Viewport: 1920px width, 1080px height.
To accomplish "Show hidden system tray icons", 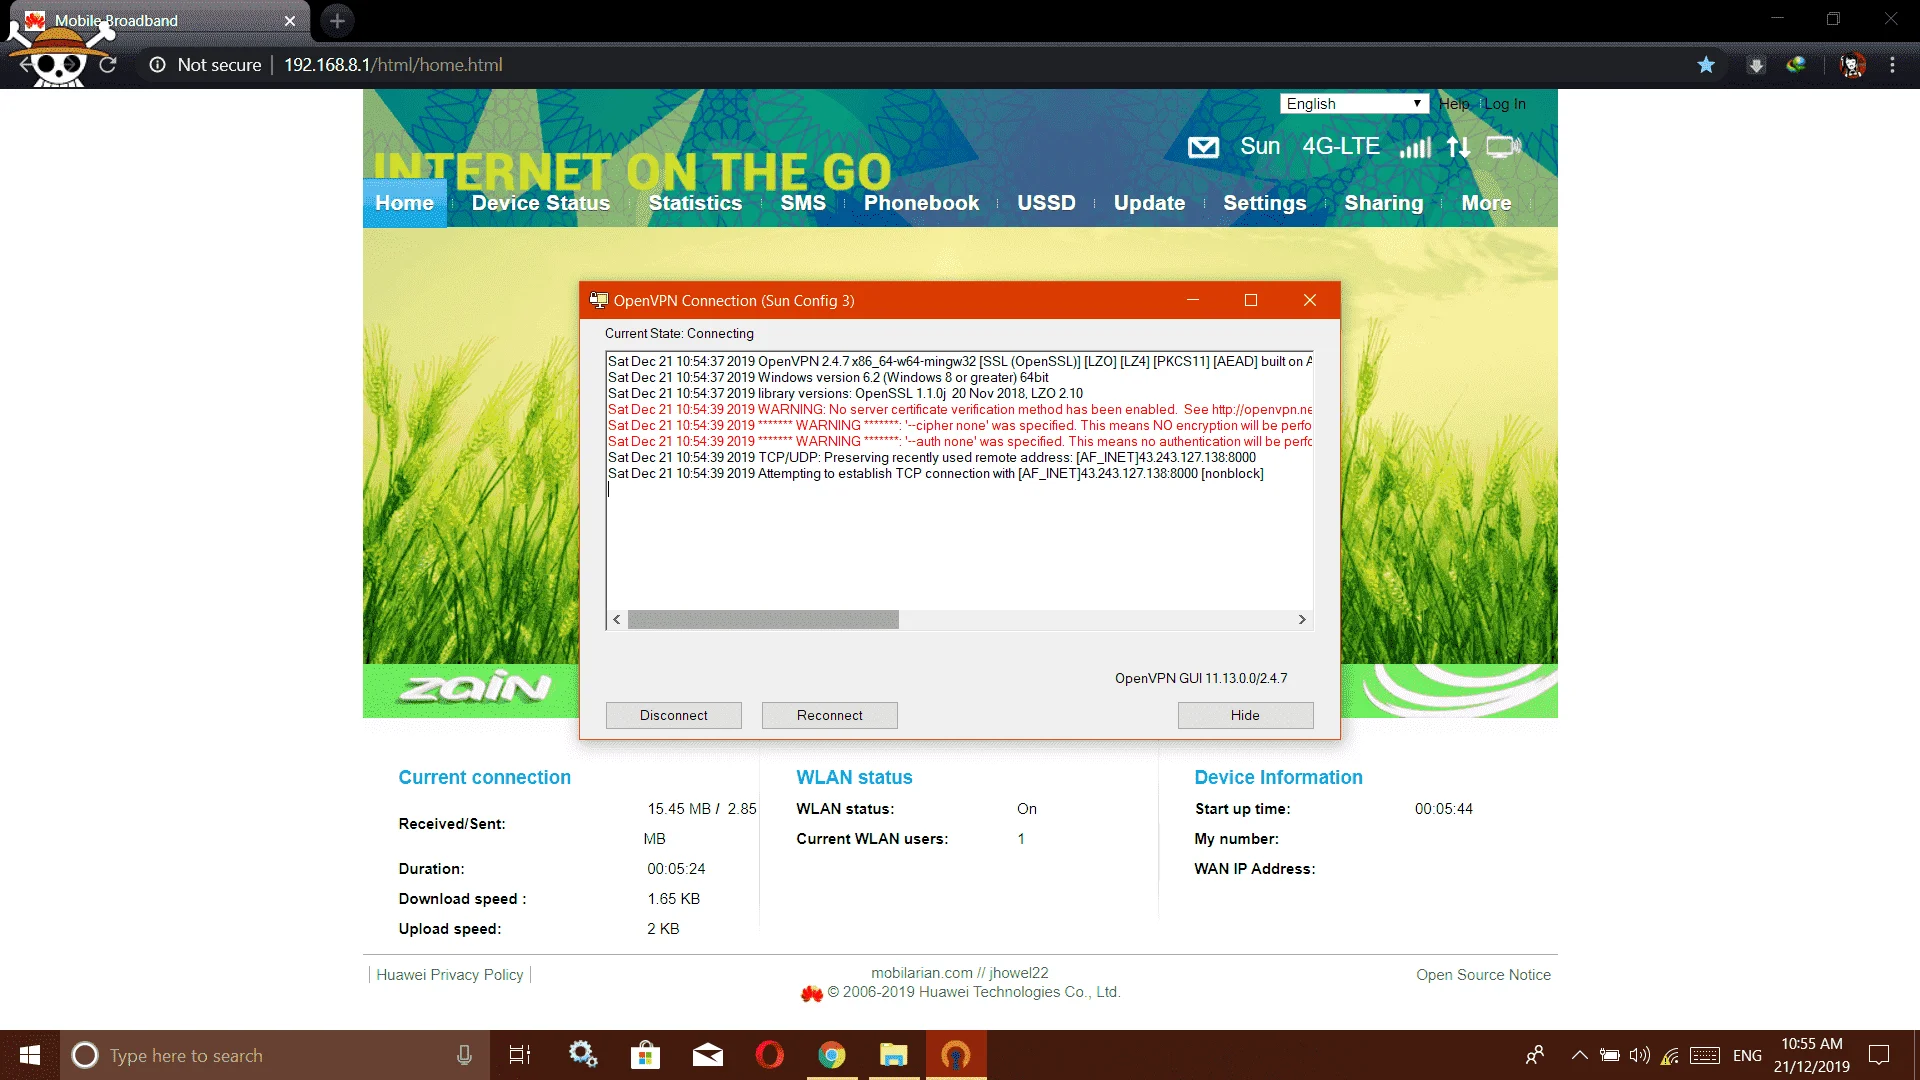I will (1580, 1055).
